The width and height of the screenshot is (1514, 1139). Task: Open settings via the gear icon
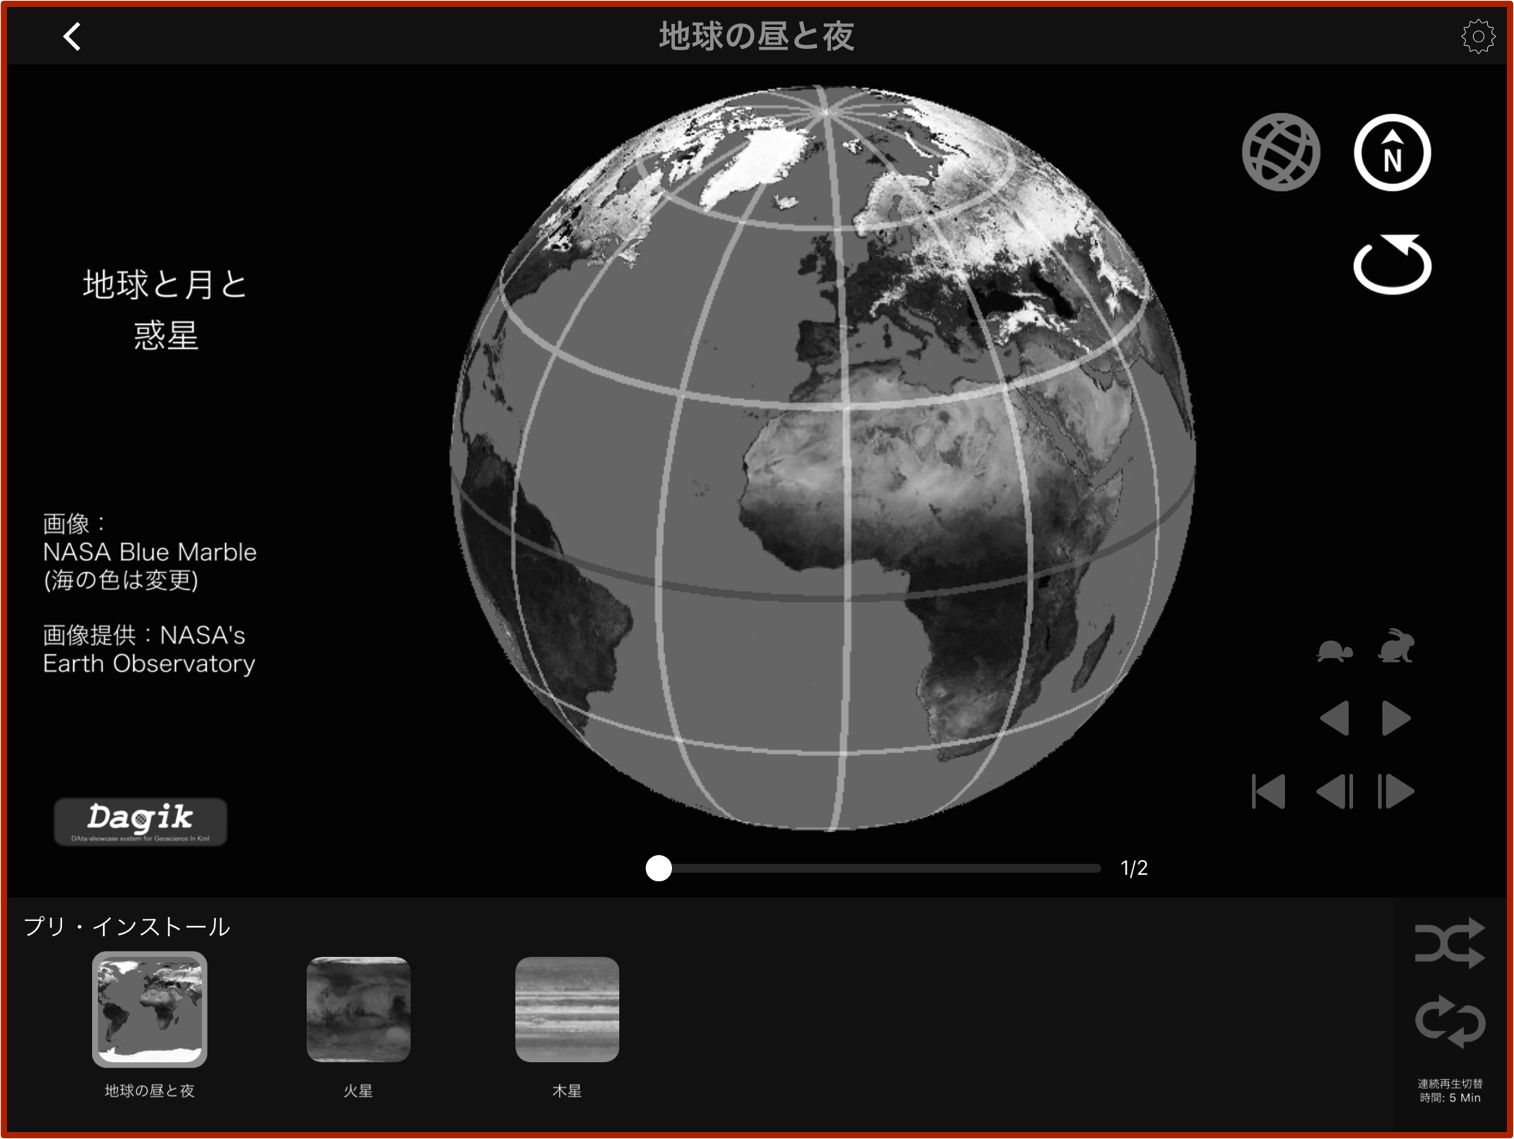pyautogui.click(x=1477, y=37)
